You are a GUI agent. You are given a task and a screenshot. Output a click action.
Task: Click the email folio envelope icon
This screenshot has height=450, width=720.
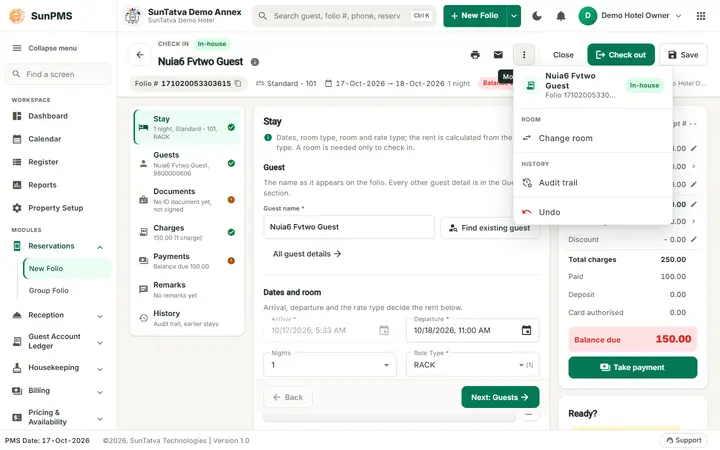[x=498, y=55]
